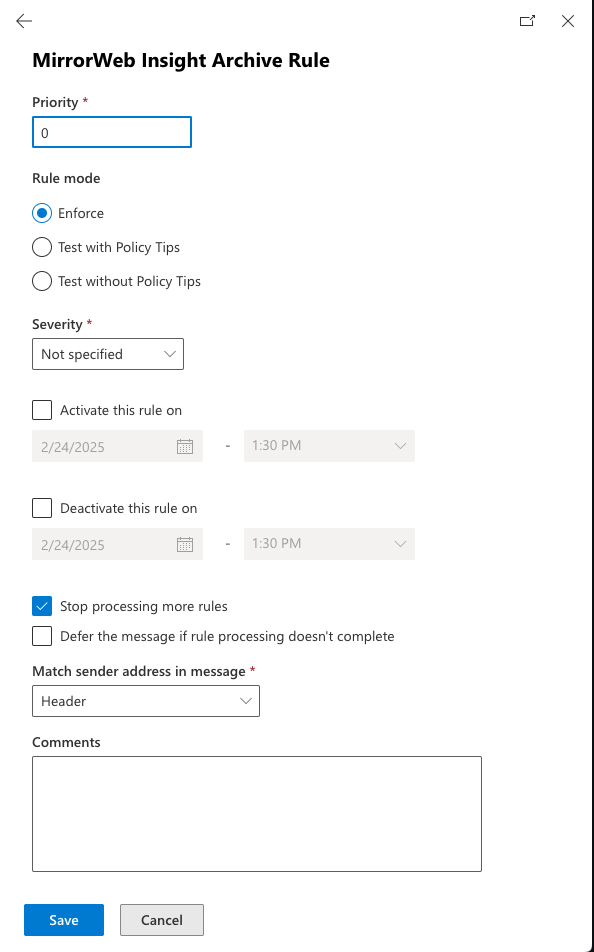Open the deactivation time 1:30 PM dropdown
594x952 pixels.
(x=329, y=544)
